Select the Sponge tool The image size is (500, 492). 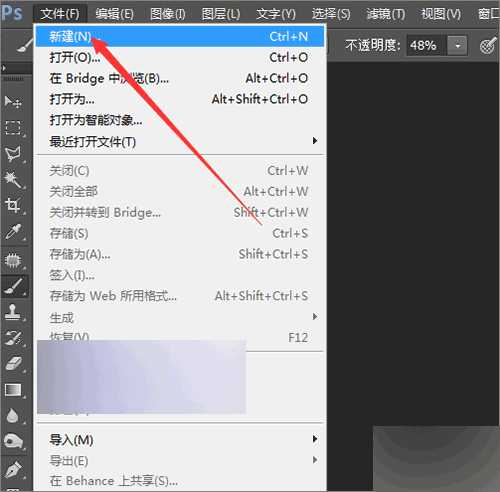[x=13, y=442]
